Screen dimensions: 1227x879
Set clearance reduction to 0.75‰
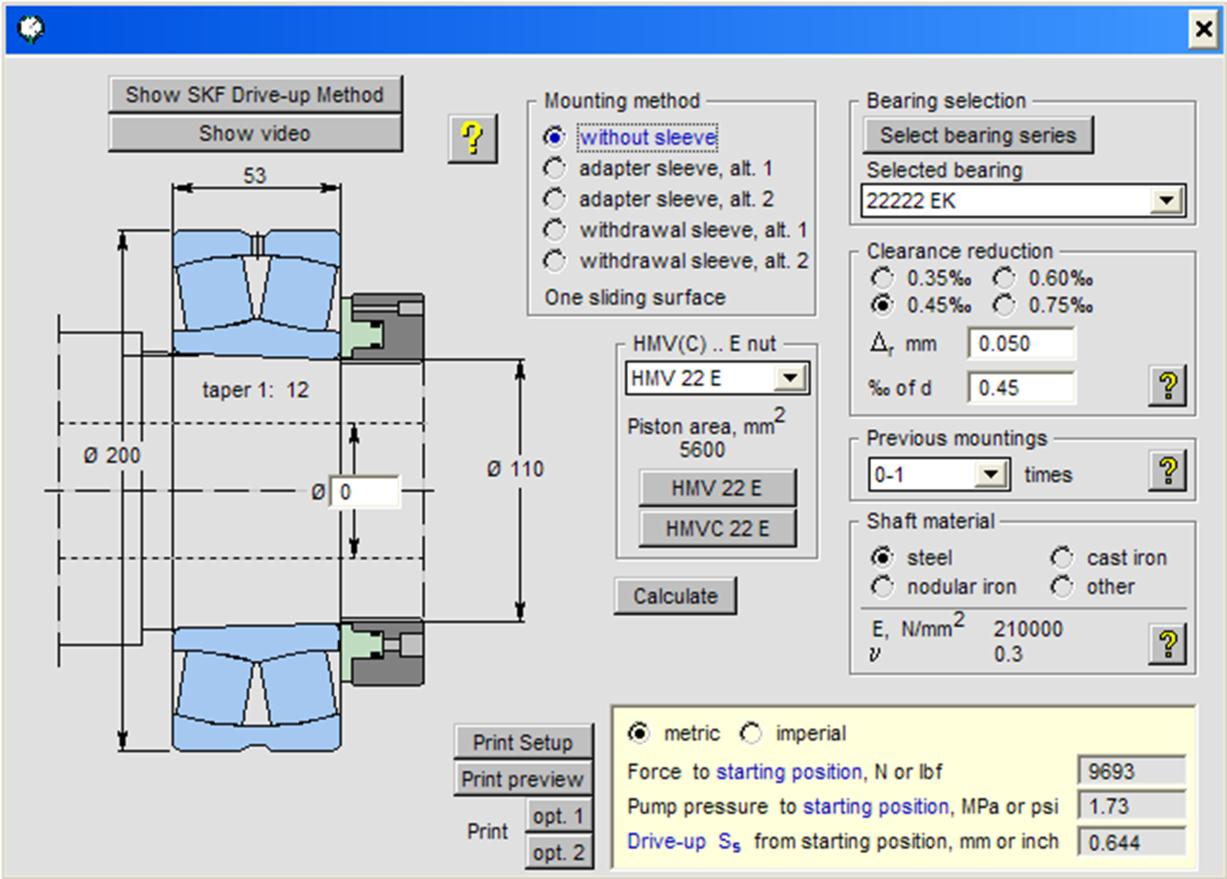point(1003,305)
